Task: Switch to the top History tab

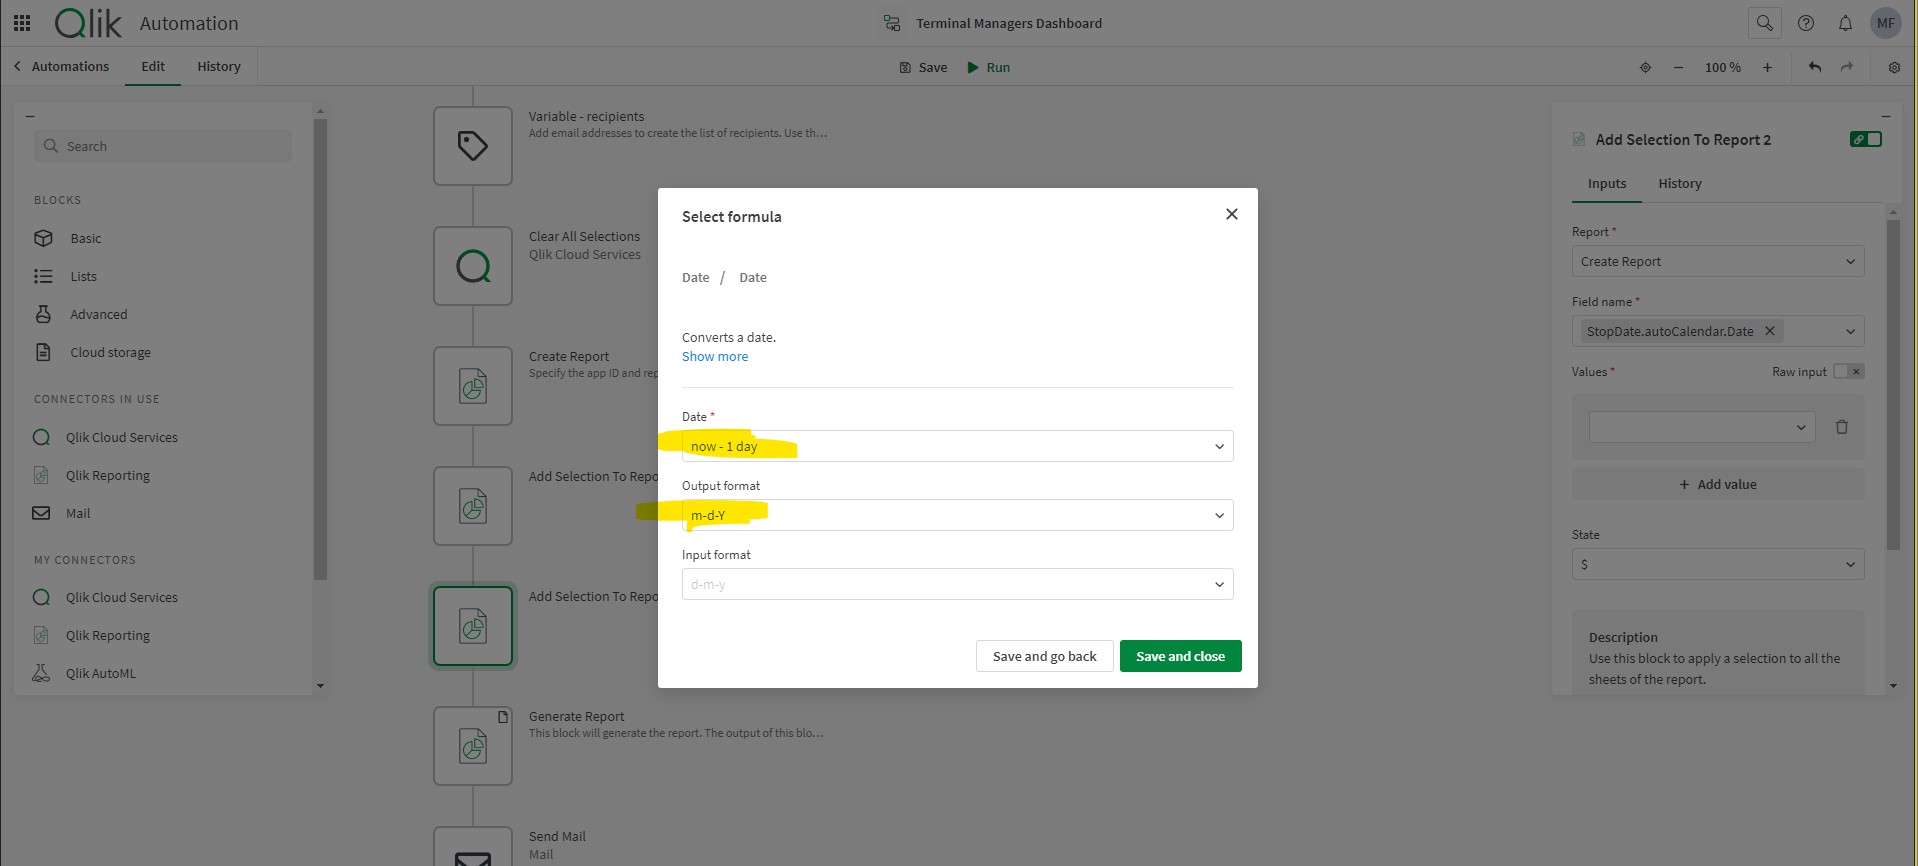Action: point(219,66)
